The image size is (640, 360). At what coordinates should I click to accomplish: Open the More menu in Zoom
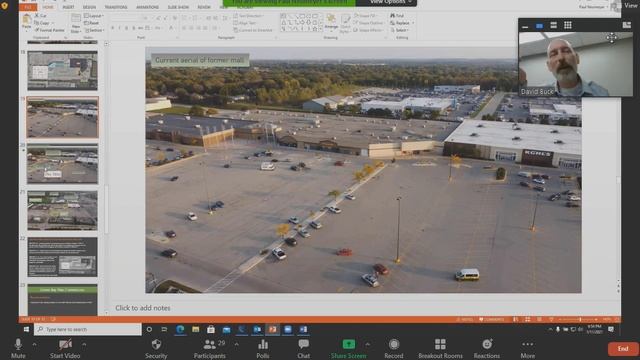click(527, 349)
